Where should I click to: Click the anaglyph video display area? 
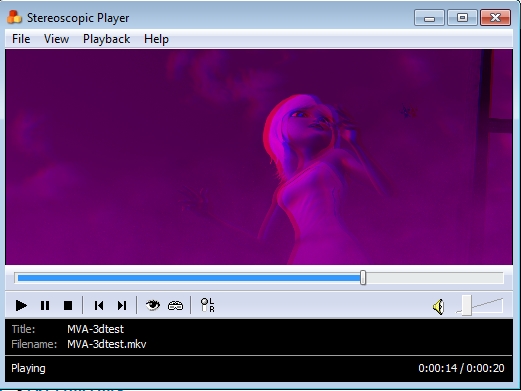click(x=259, y=157)
